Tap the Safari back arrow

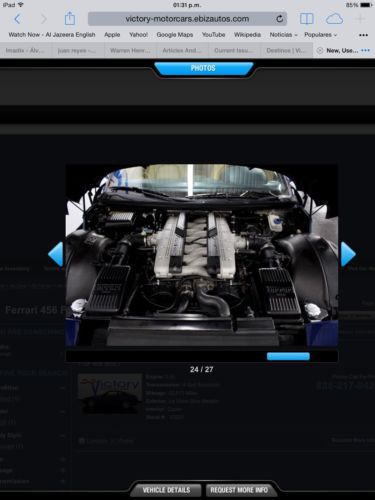coord(17,19)
